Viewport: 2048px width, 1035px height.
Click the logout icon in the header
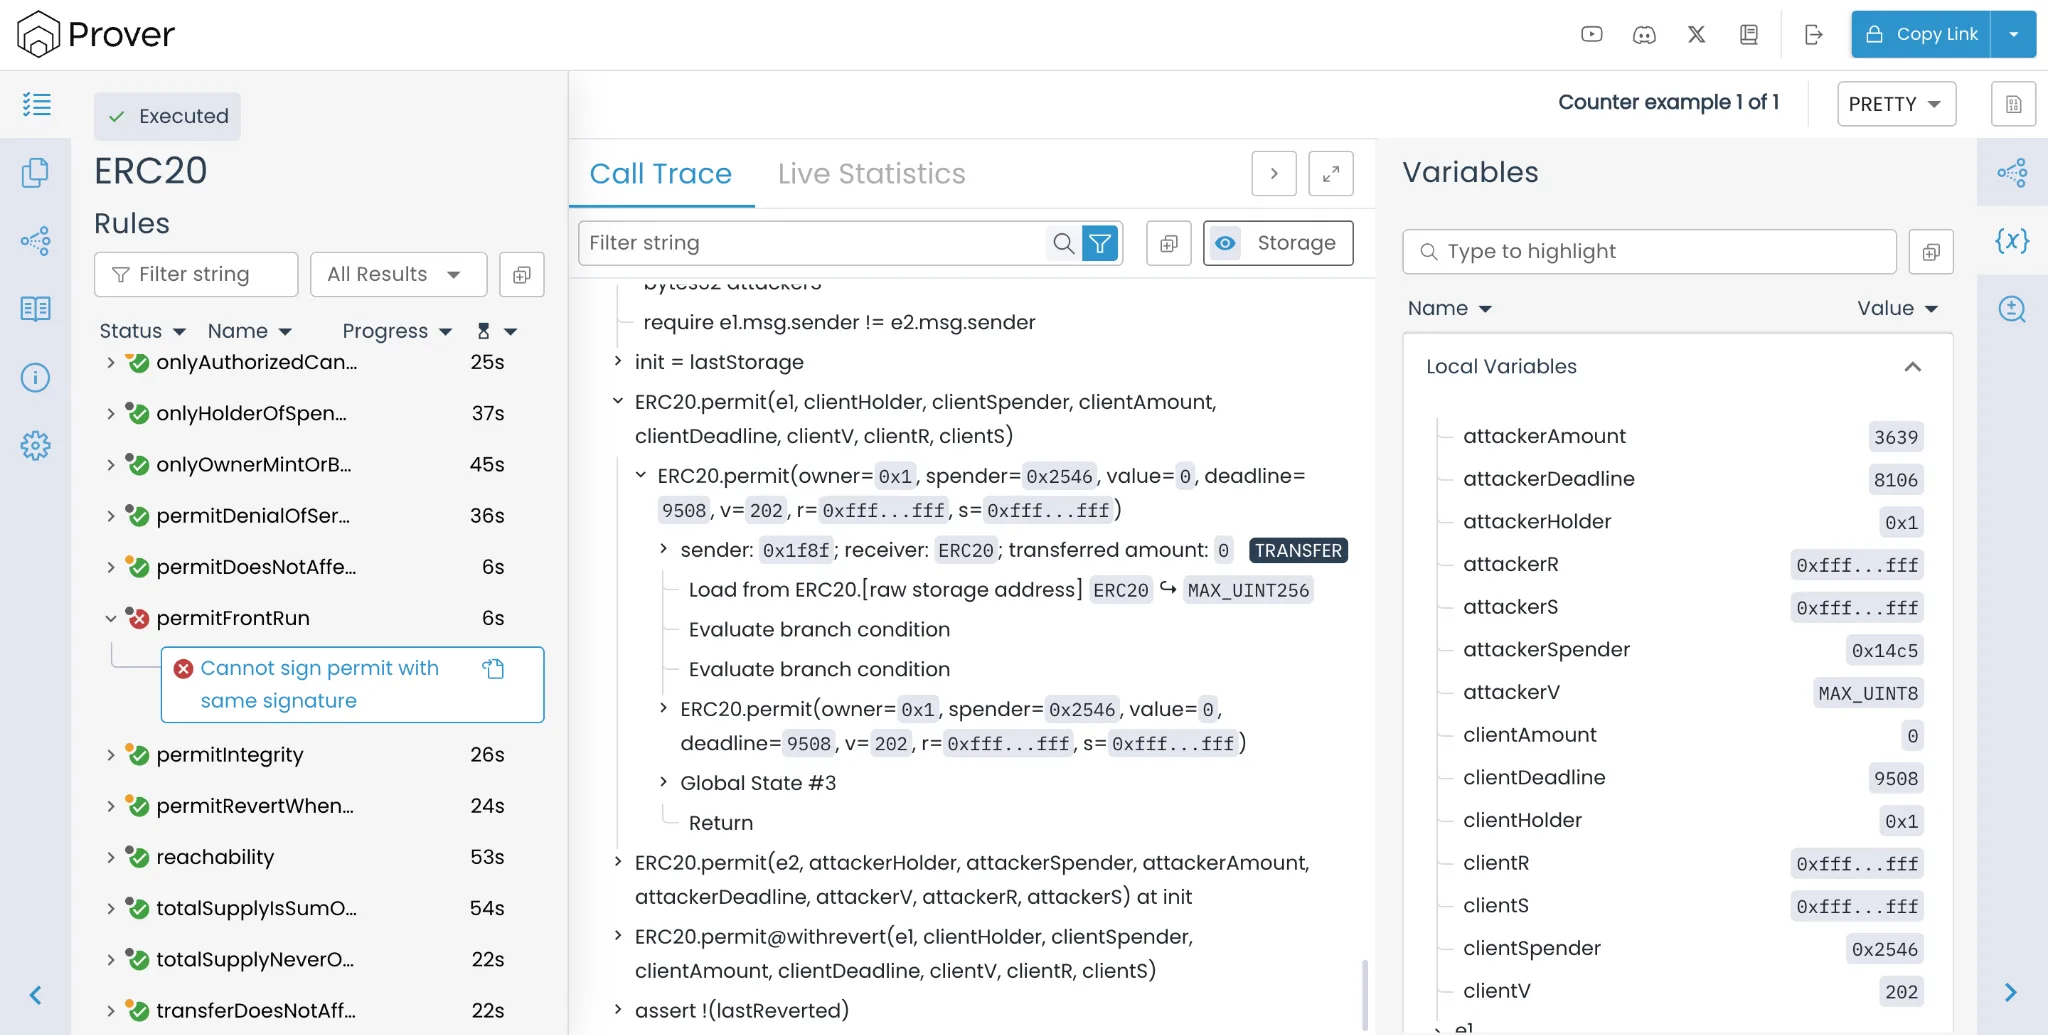click(x=1813, y=35)
